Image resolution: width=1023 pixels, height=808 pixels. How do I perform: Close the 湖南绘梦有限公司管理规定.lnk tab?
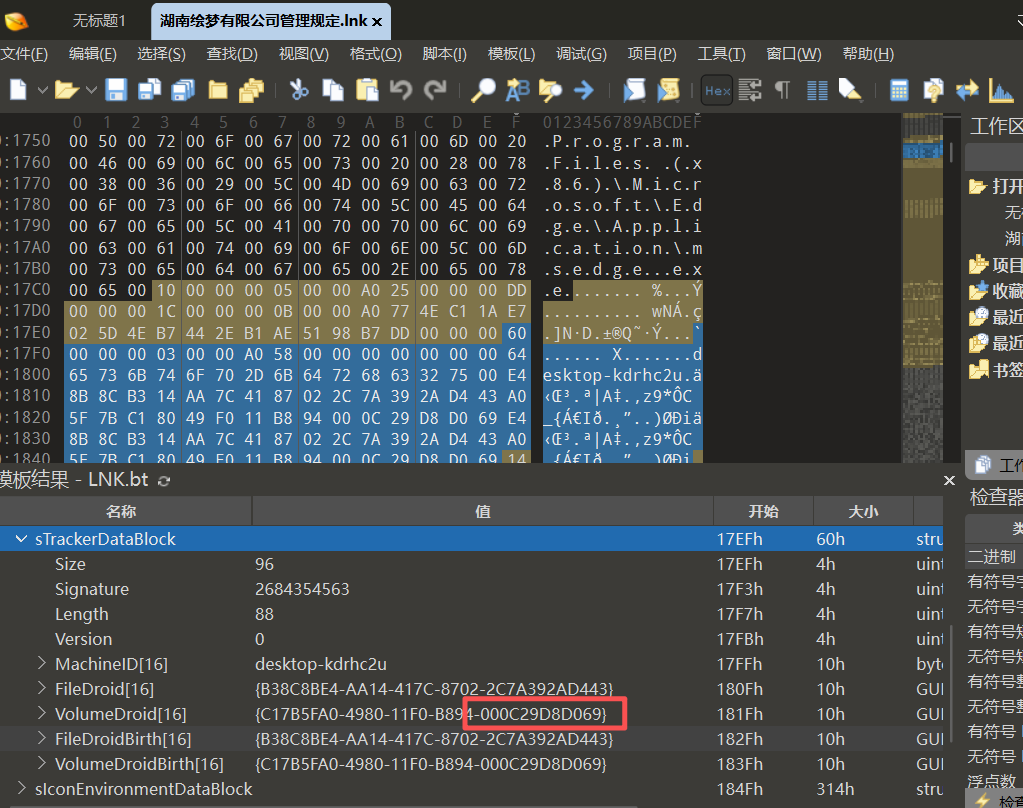pyautogui.click(x=377, y=22)
